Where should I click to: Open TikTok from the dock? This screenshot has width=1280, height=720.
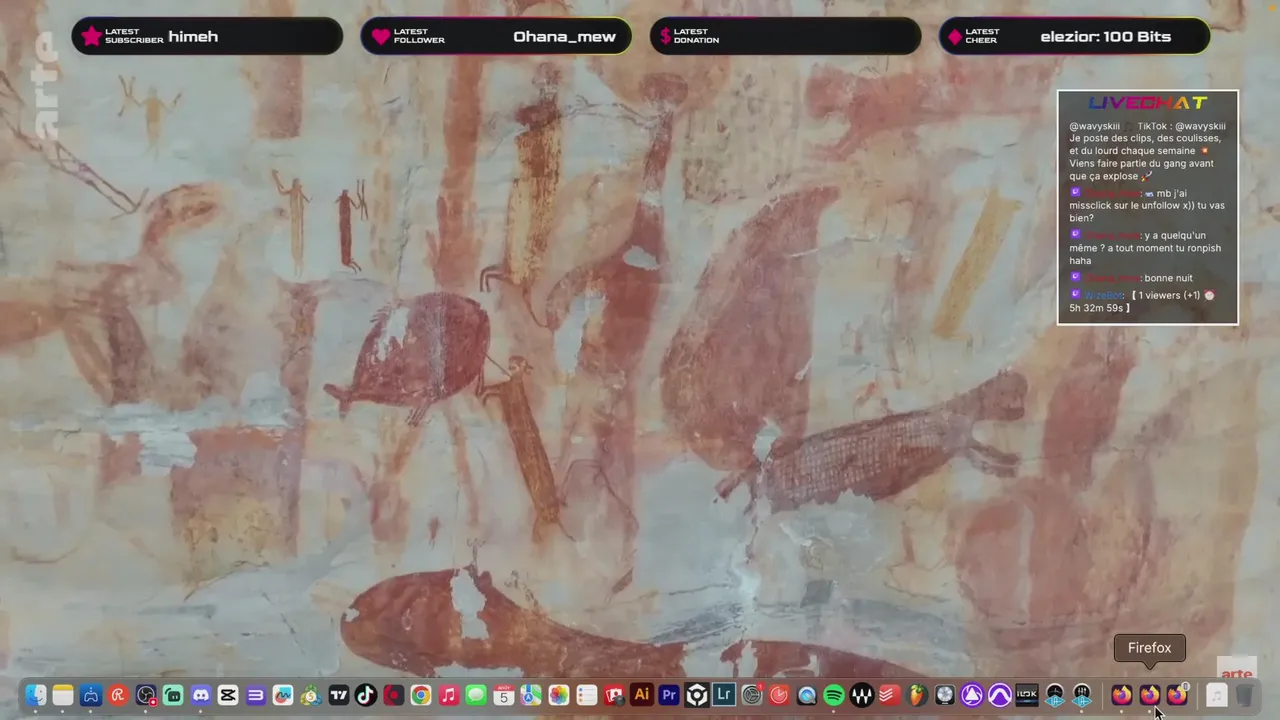coord(366,695)
